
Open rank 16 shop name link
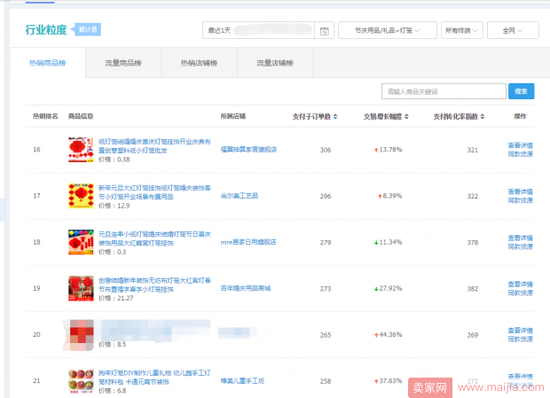pyautogui.click(x=249, y=149)
